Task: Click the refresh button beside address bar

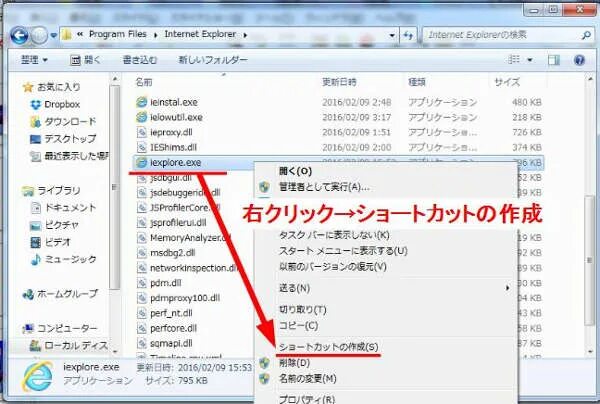Action: (x=408, y=36)
